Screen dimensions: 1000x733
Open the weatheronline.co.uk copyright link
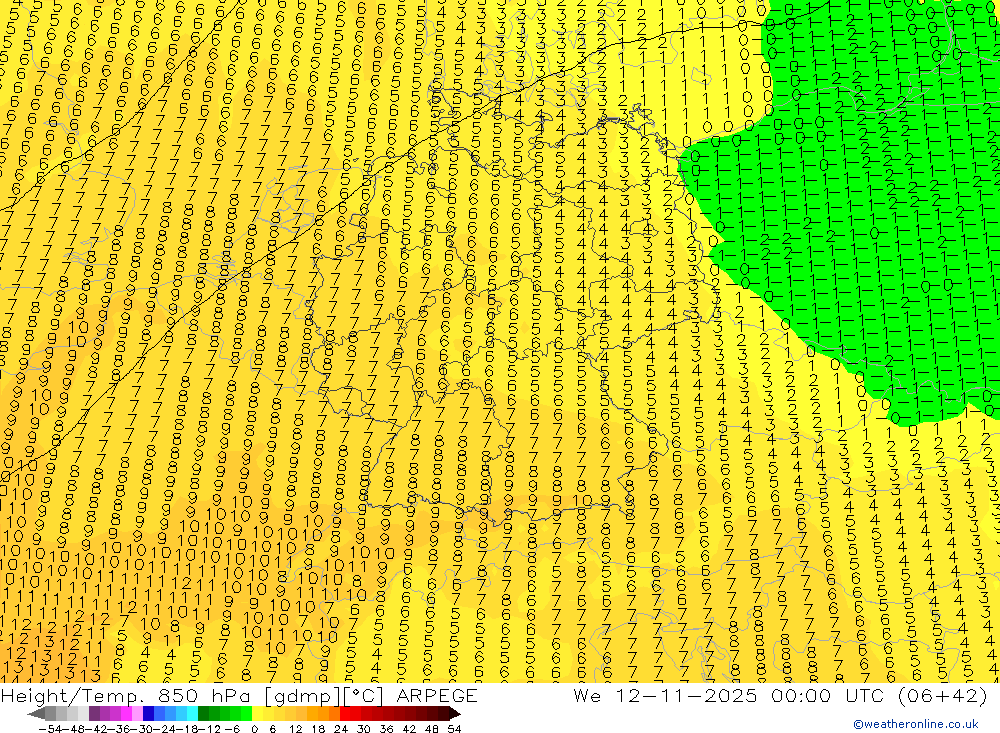pos(916,724)
